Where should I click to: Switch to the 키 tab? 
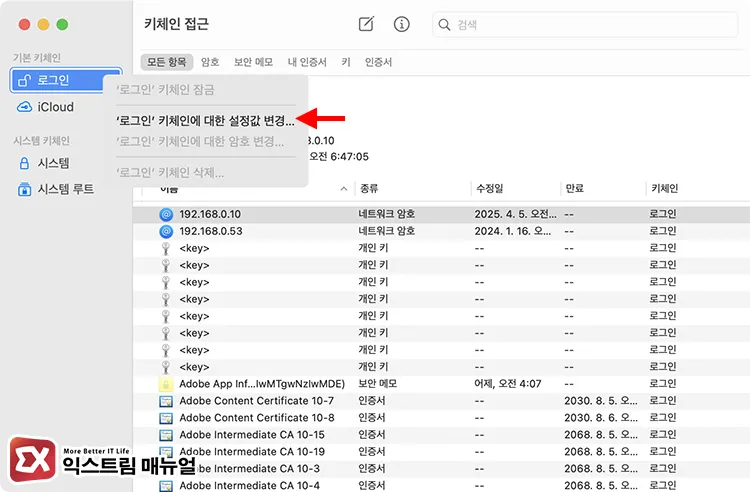pos(346,62)
